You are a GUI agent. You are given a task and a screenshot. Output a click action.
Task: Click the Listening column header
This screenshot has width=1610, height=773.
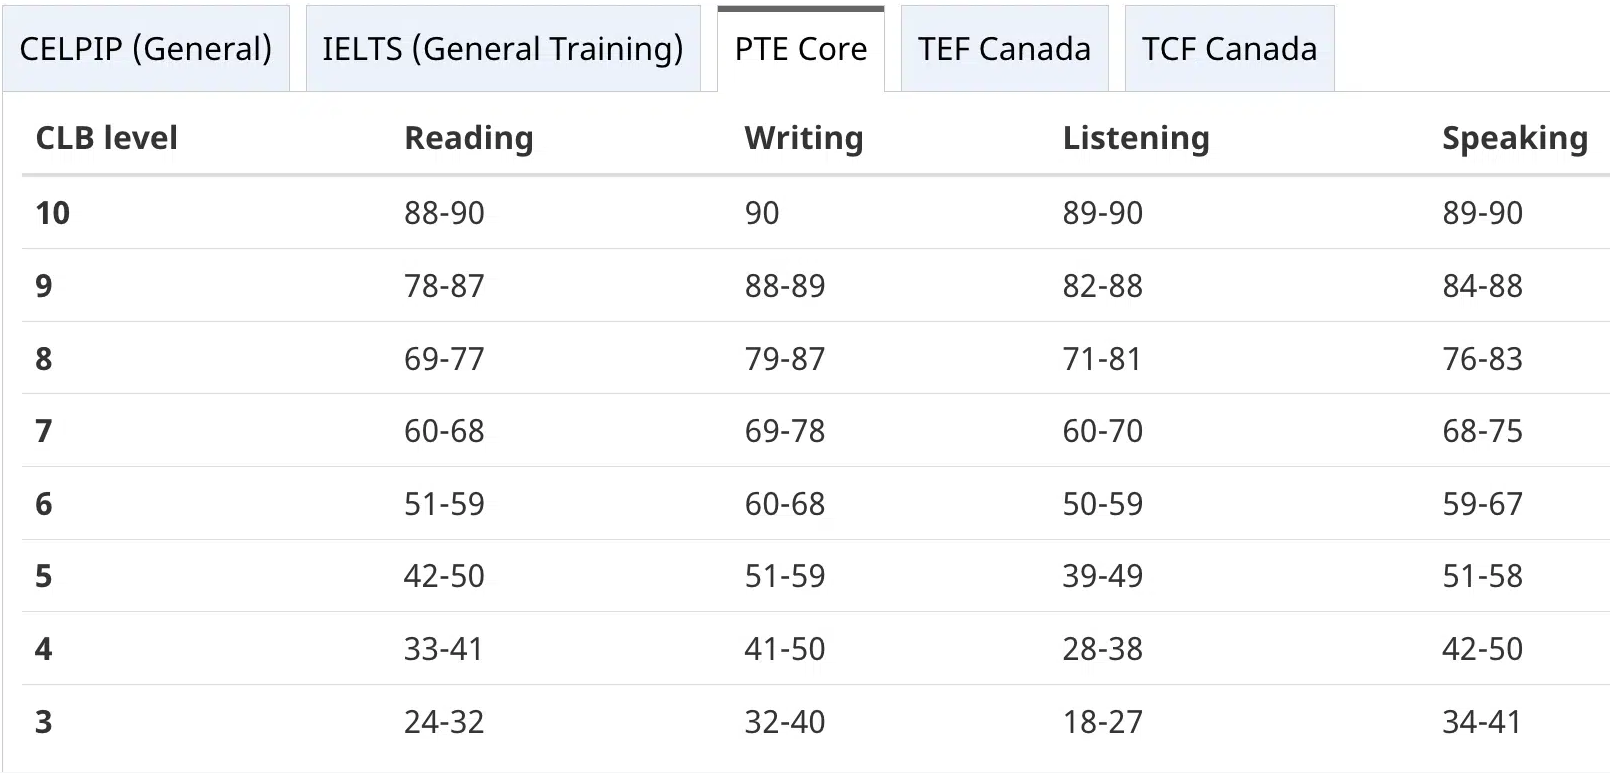pyautogui.click(x=1136, y=138)
